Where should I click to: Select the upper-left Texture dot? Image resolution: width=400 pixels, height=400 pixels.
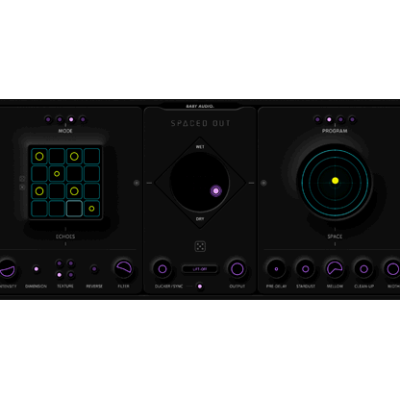click(x=59, y=264)
